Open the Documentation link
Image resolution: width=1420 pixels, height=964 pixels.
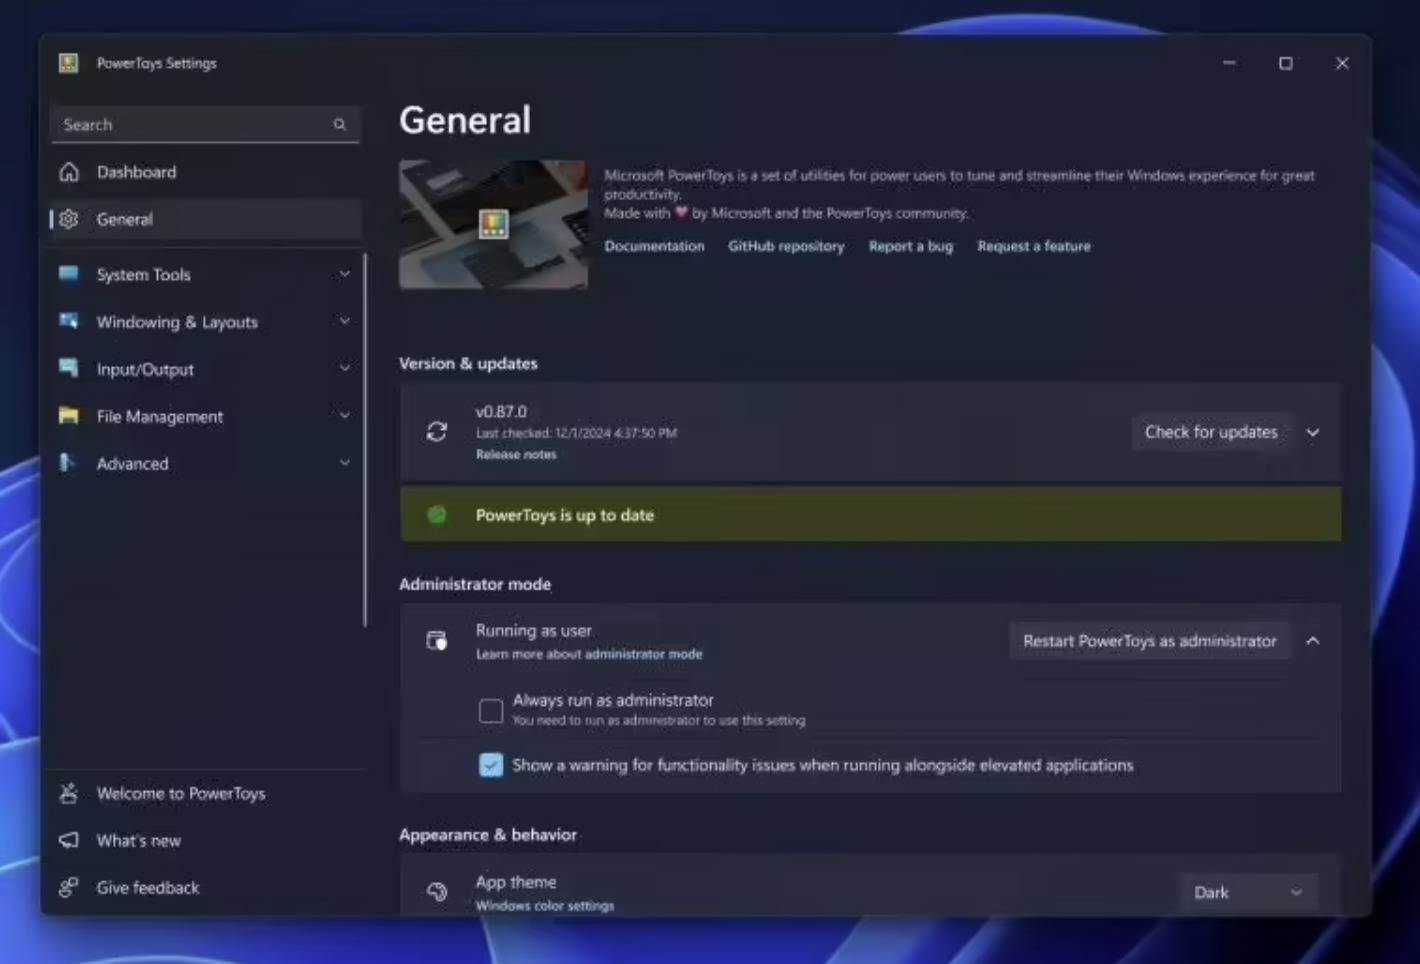tap(654, 246)
